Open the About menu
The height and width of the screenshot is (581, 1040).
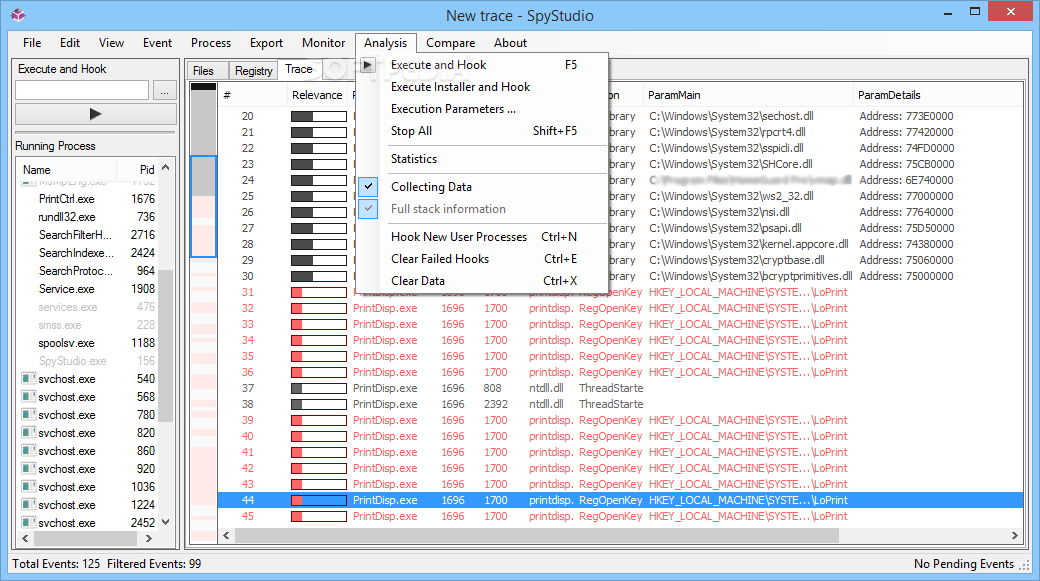[510, 43]
